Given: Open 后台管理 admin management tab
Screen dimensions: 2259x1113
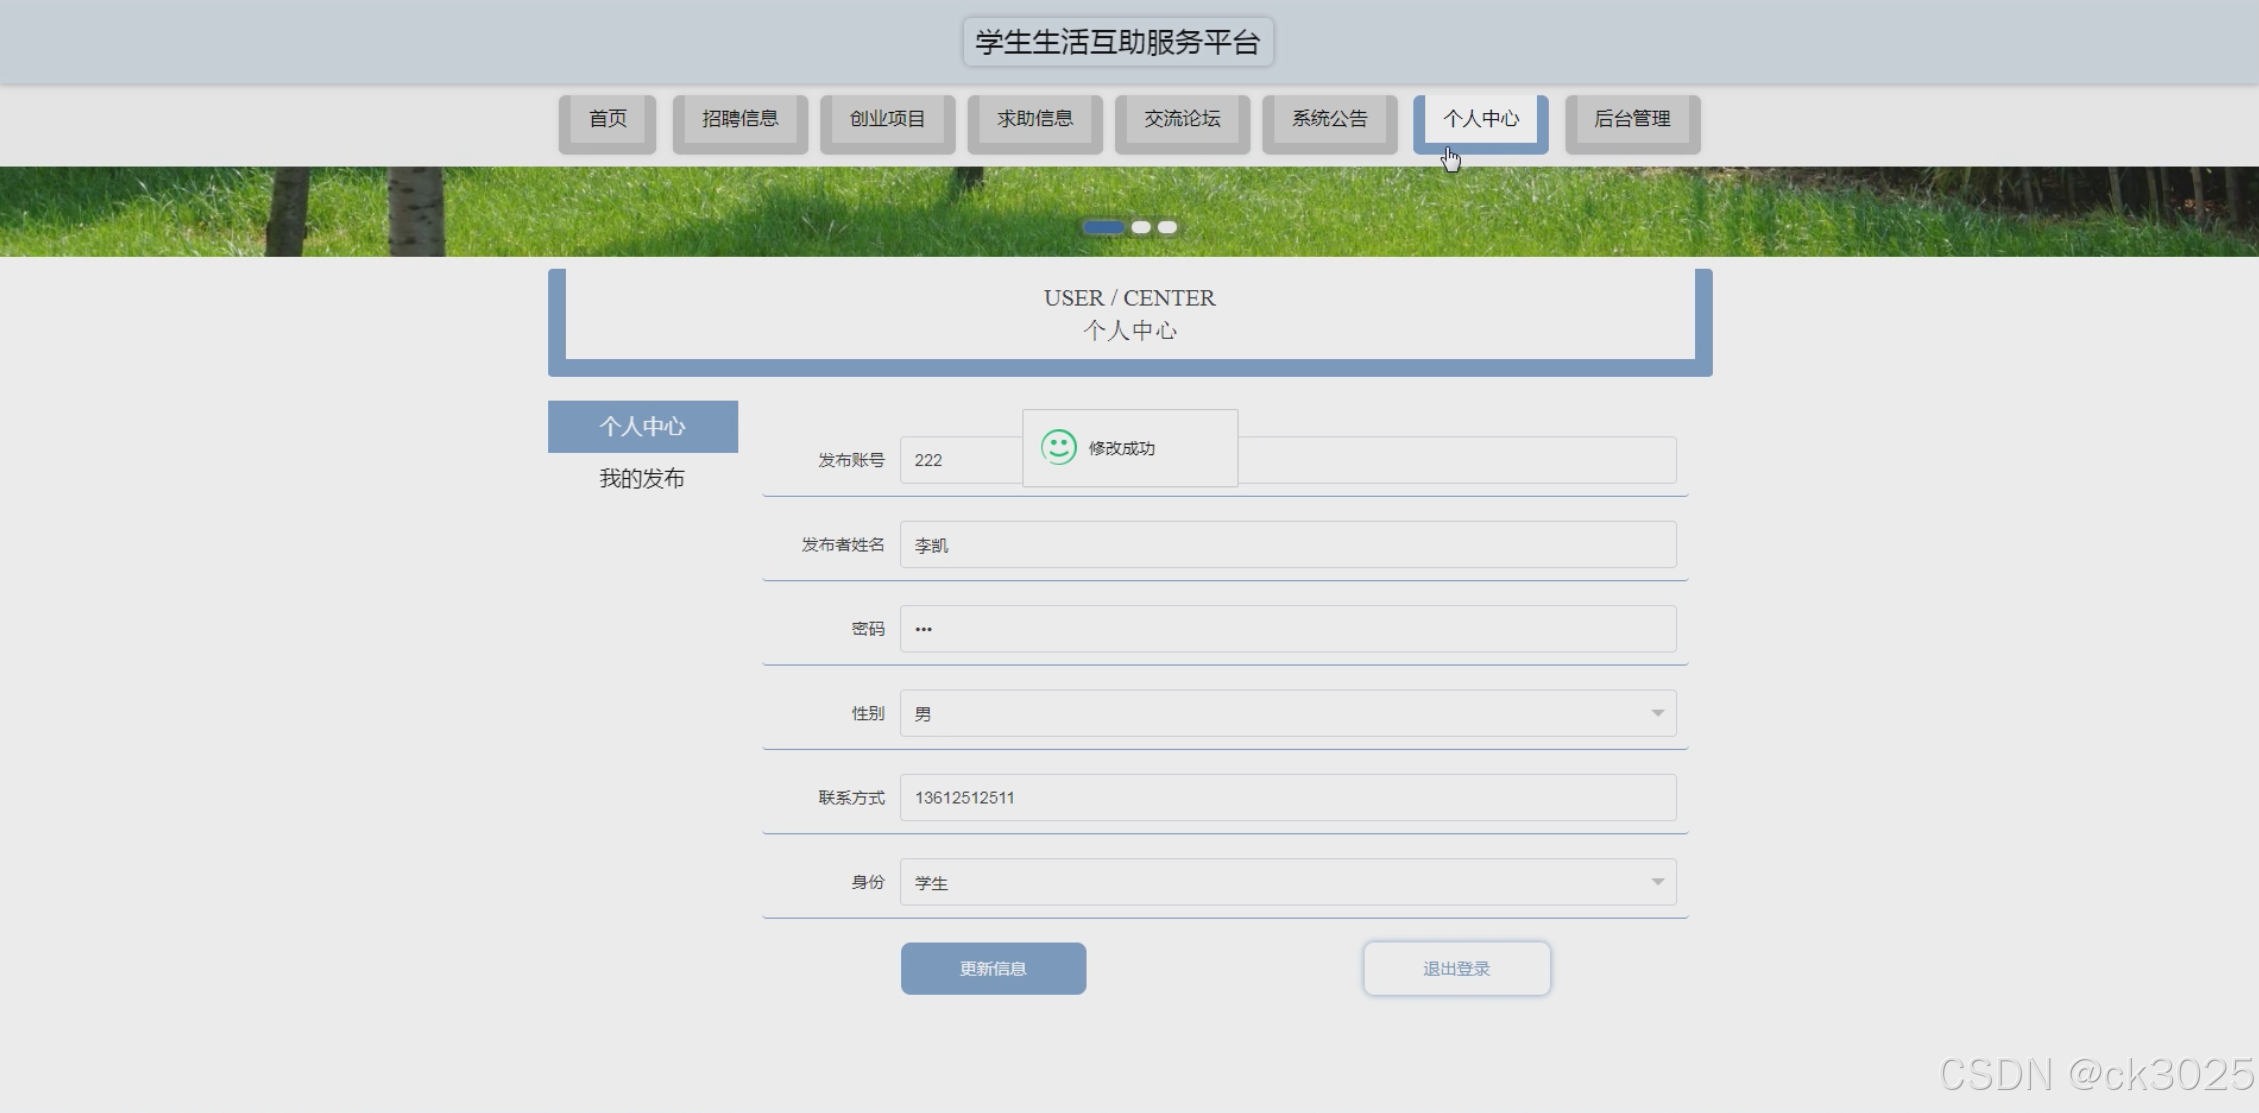Looking at the screenshot, I should coord(1631,119).
